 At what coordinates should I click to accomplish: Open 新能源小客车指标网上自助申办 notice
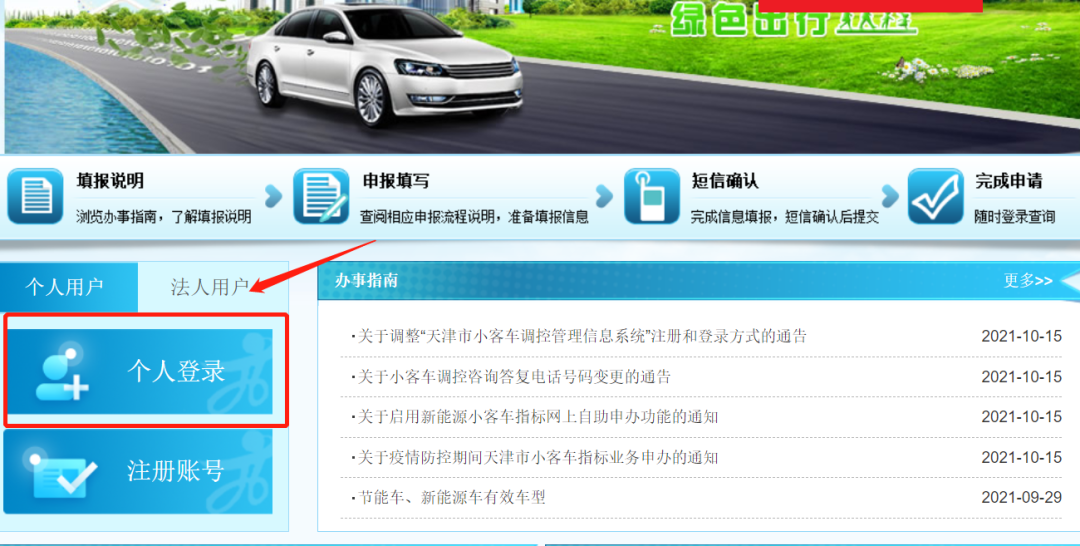tap(535, 417)
